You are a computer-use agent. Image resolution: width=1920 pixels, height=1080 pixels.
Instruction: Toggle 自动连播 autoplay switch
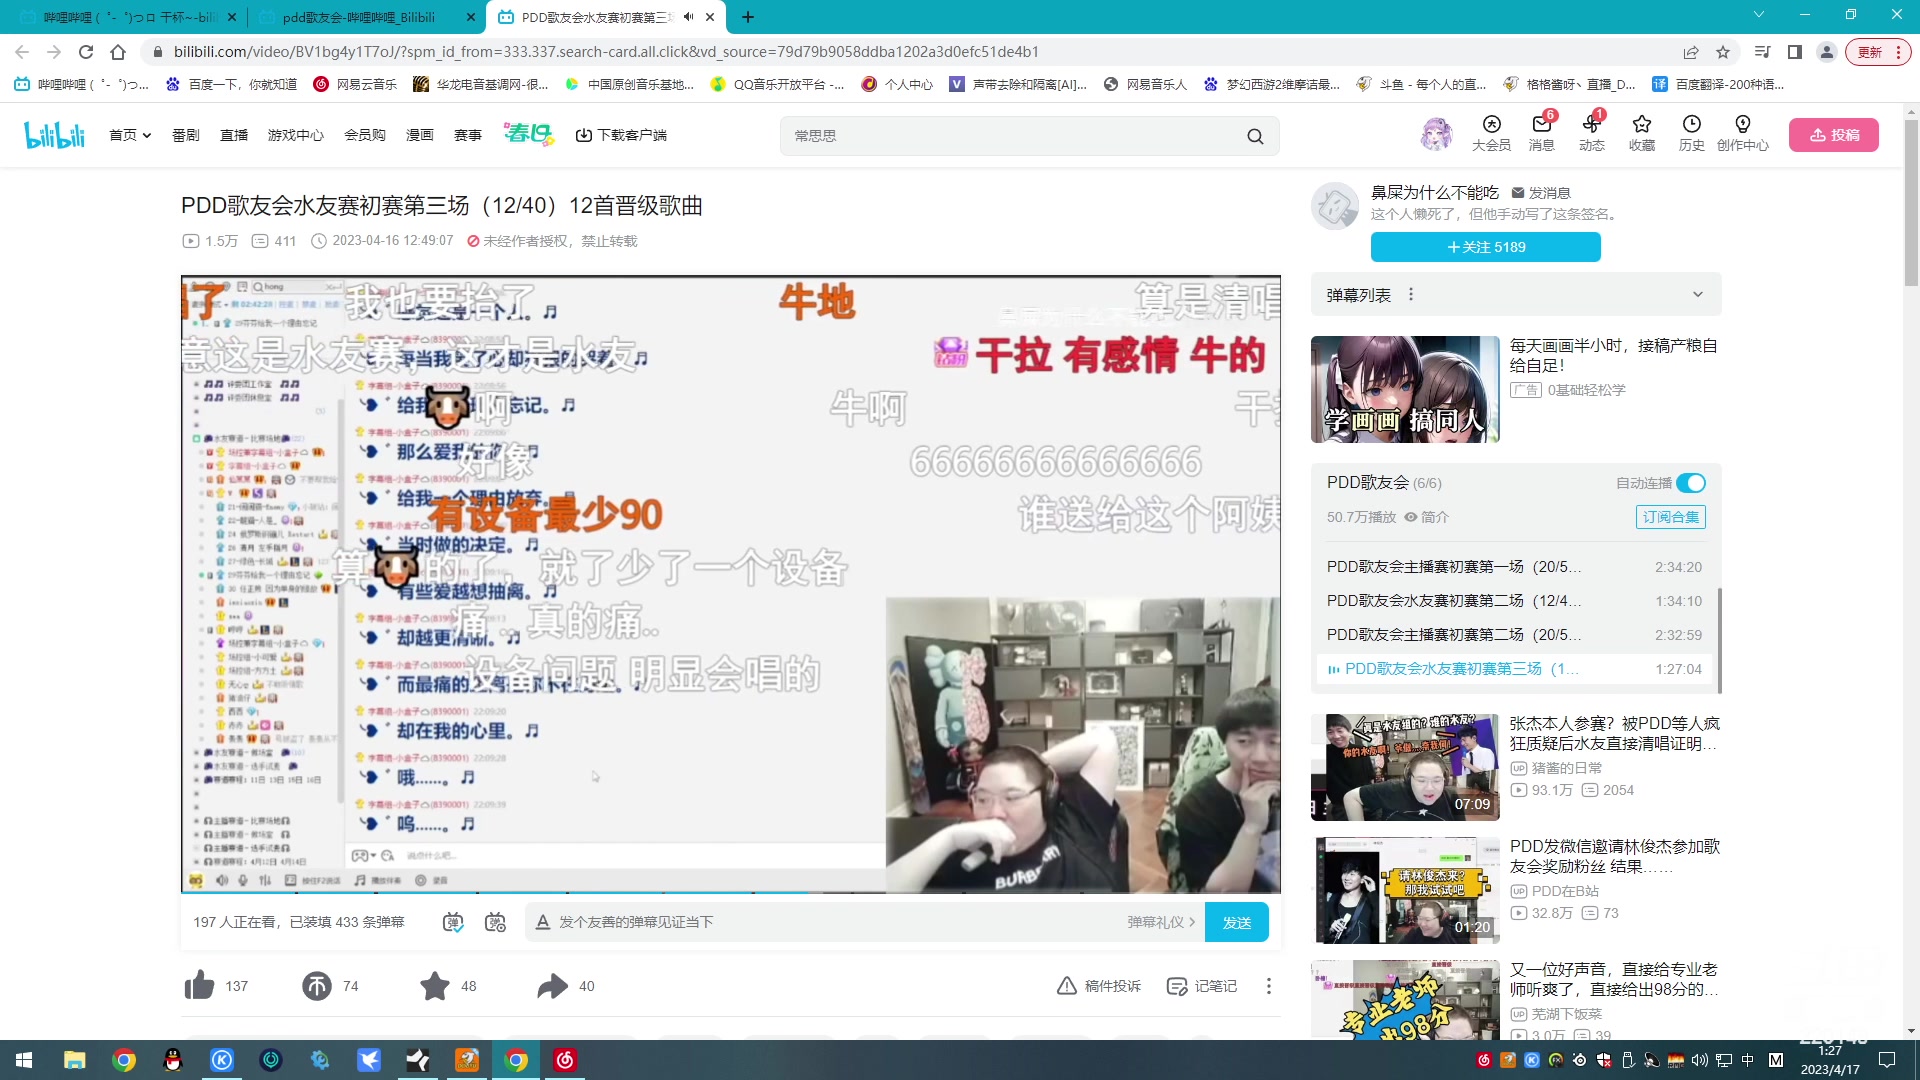point(1691,483)
